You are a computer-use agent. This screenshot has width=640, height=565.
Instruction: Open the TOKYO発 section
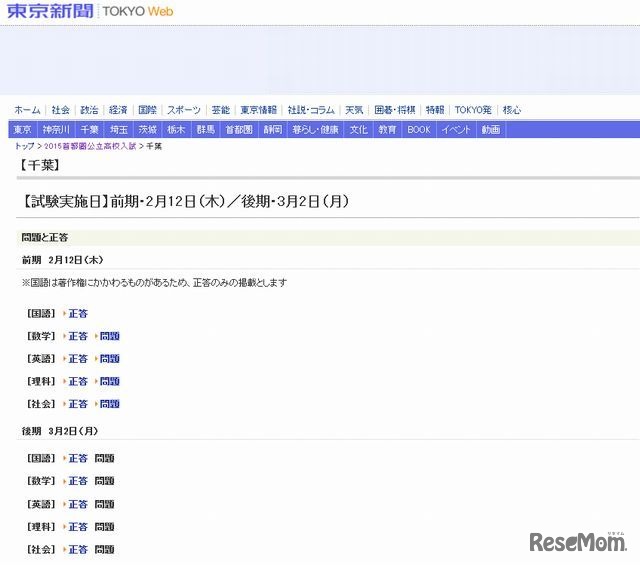[x=473, y=110]
